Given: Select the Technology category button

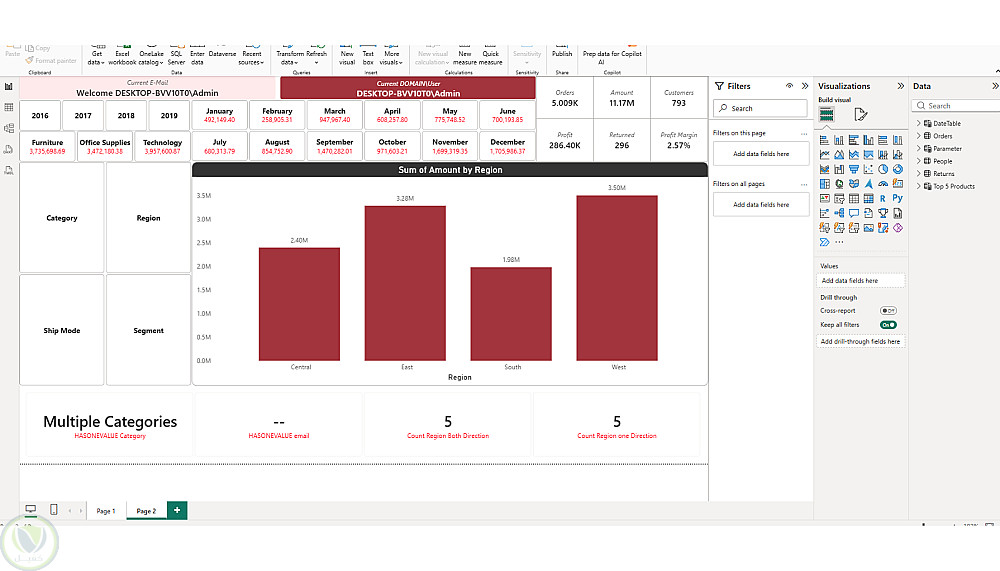Looking at the screenshot, I should (162, 146).
